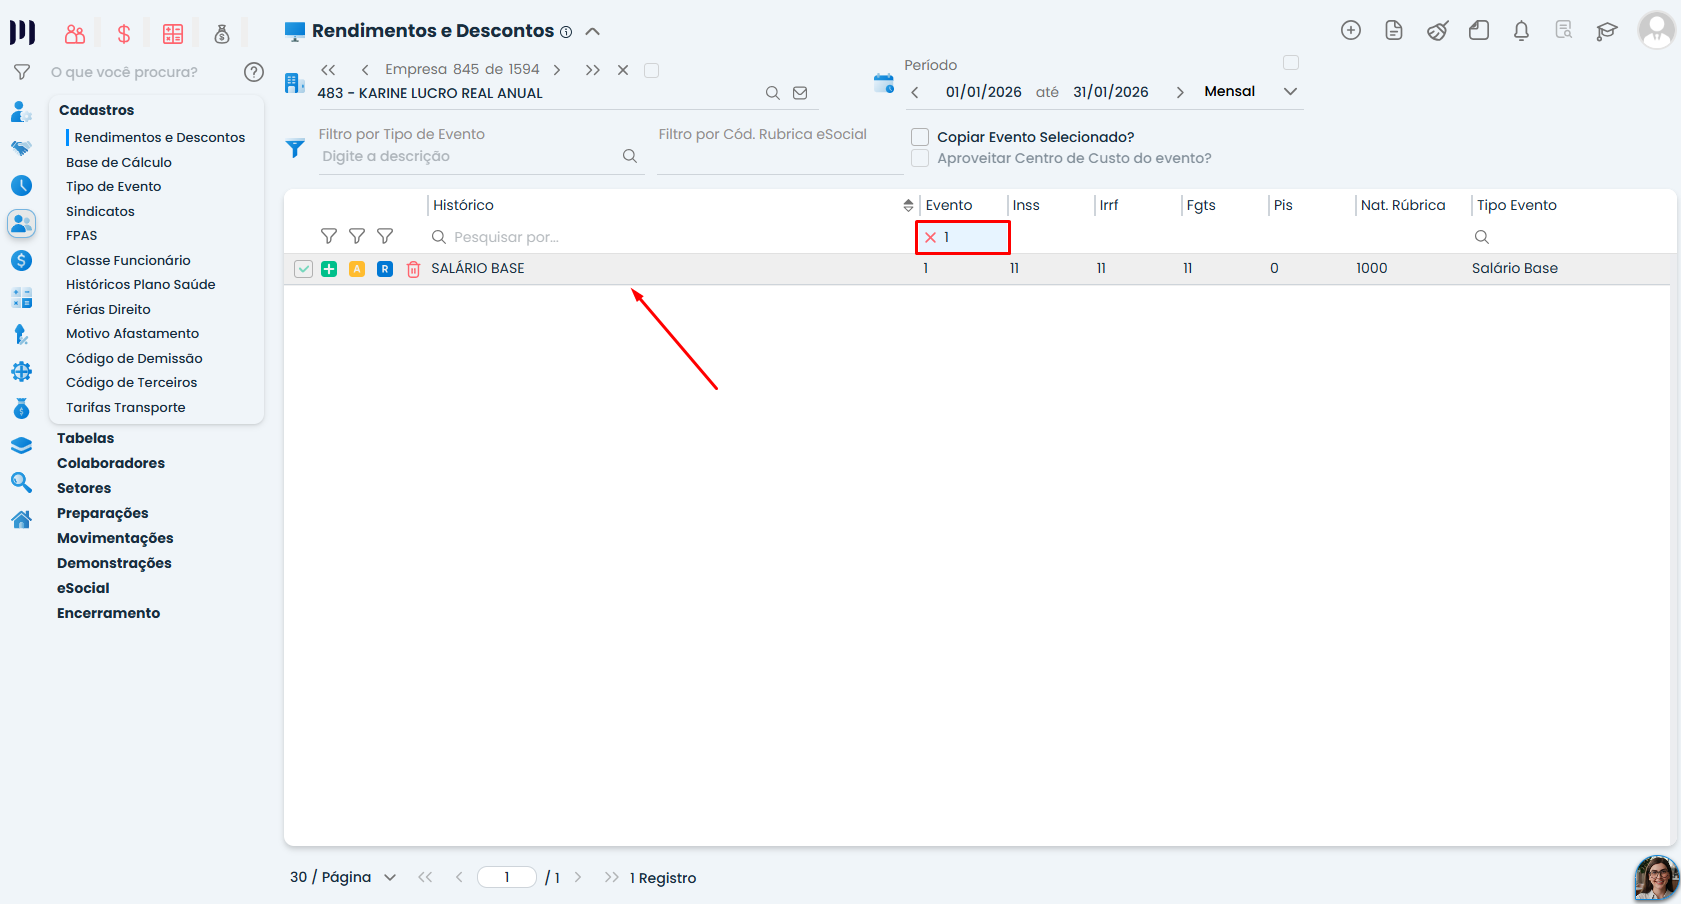Click the Salário Base Tipo Evento cell
The image size is (1681, 904).
1514,268
